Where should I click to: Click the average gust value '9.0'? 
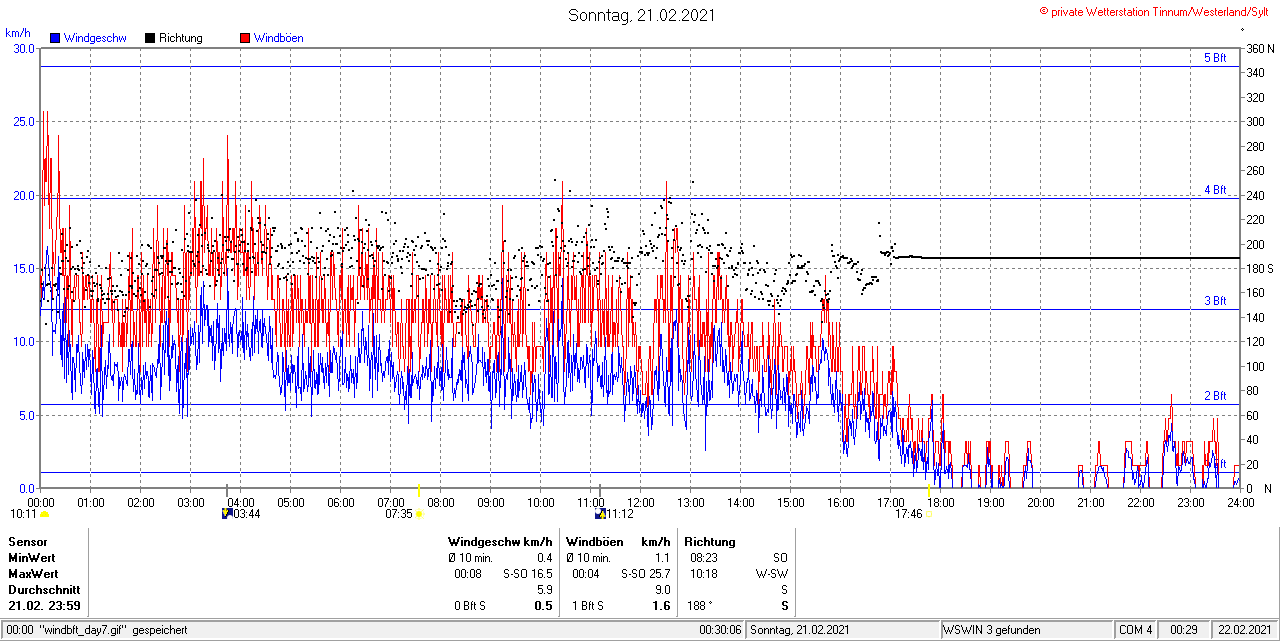point(662,590)
